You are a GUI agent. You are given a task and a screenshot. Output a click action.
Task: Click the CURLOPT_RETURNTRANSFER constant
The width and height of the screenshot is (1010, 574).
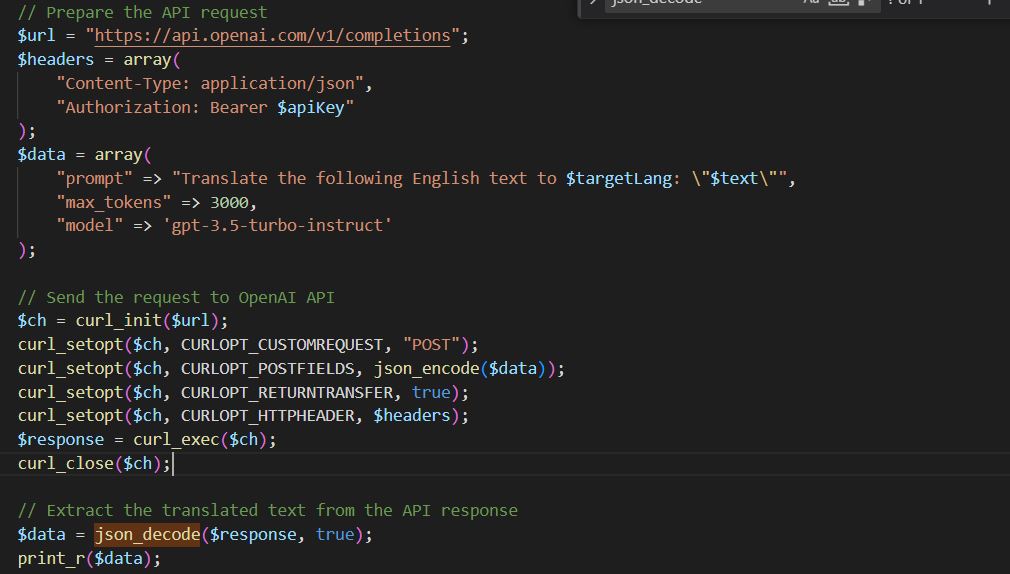click(287, 392)
